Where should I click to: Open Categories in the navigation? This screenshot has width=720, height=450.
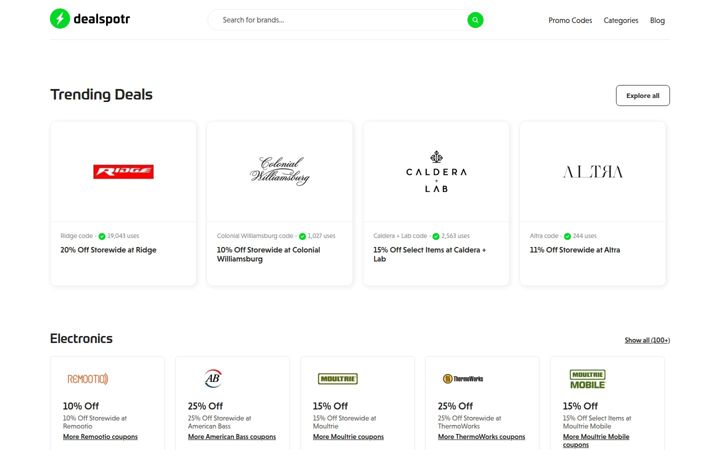pyautogui.click(x=621, y=20)
